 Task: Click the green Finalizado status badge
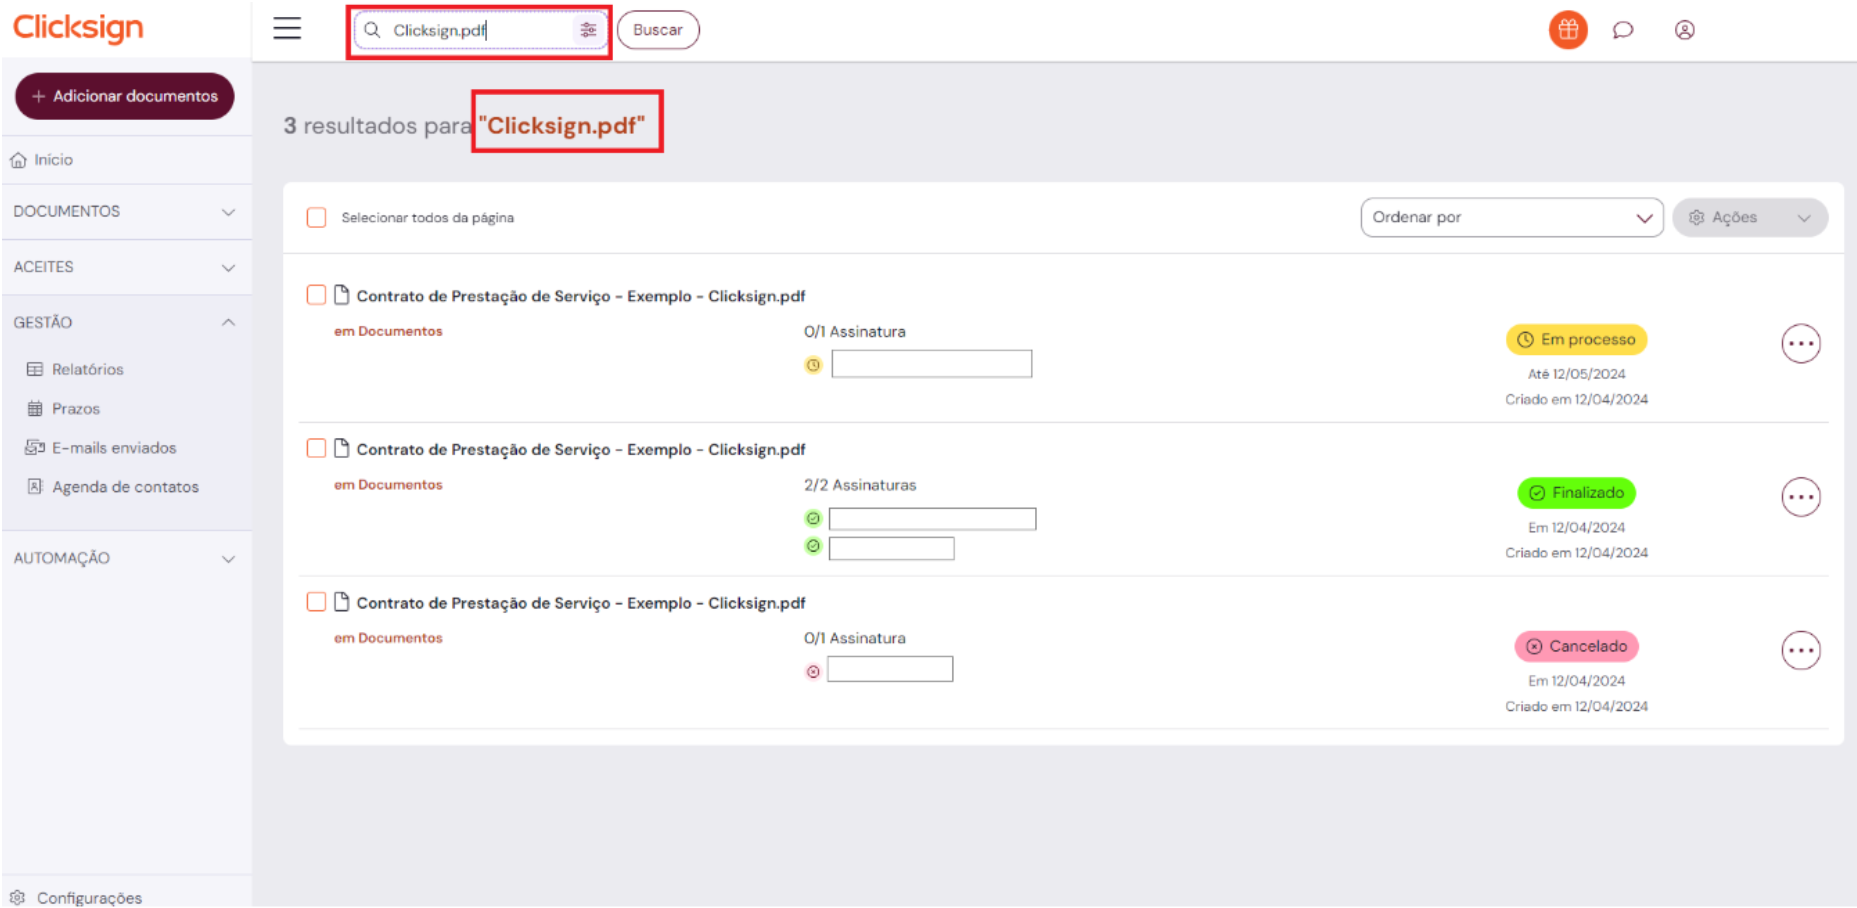1576,493
